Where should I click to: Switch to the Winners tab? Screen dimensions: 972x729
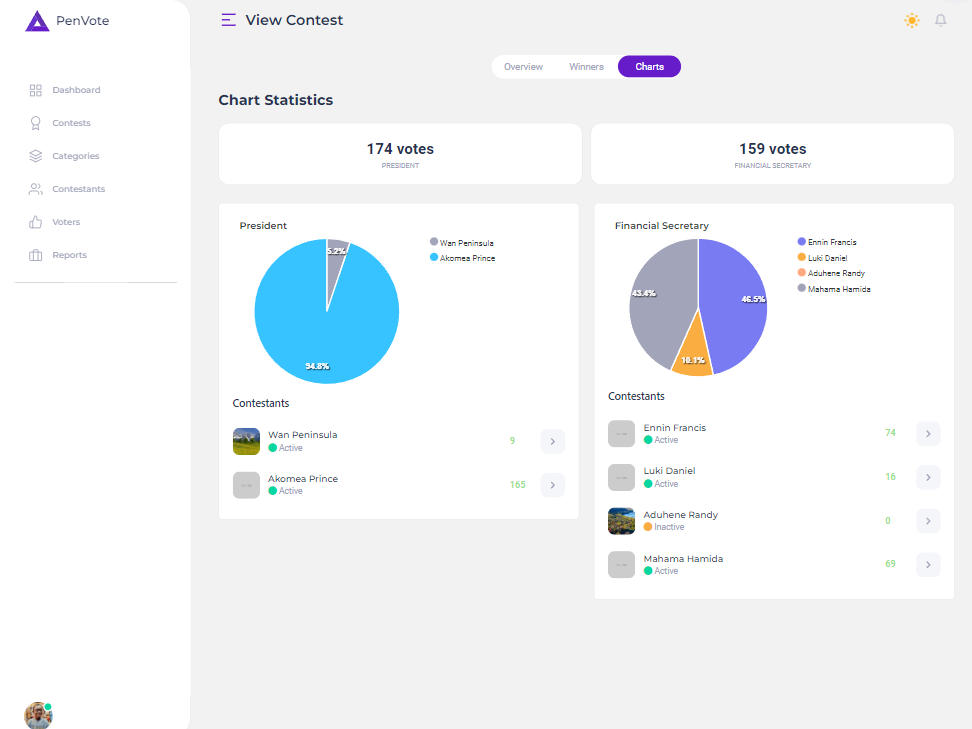pyautogui.click(x=586, y=66)
